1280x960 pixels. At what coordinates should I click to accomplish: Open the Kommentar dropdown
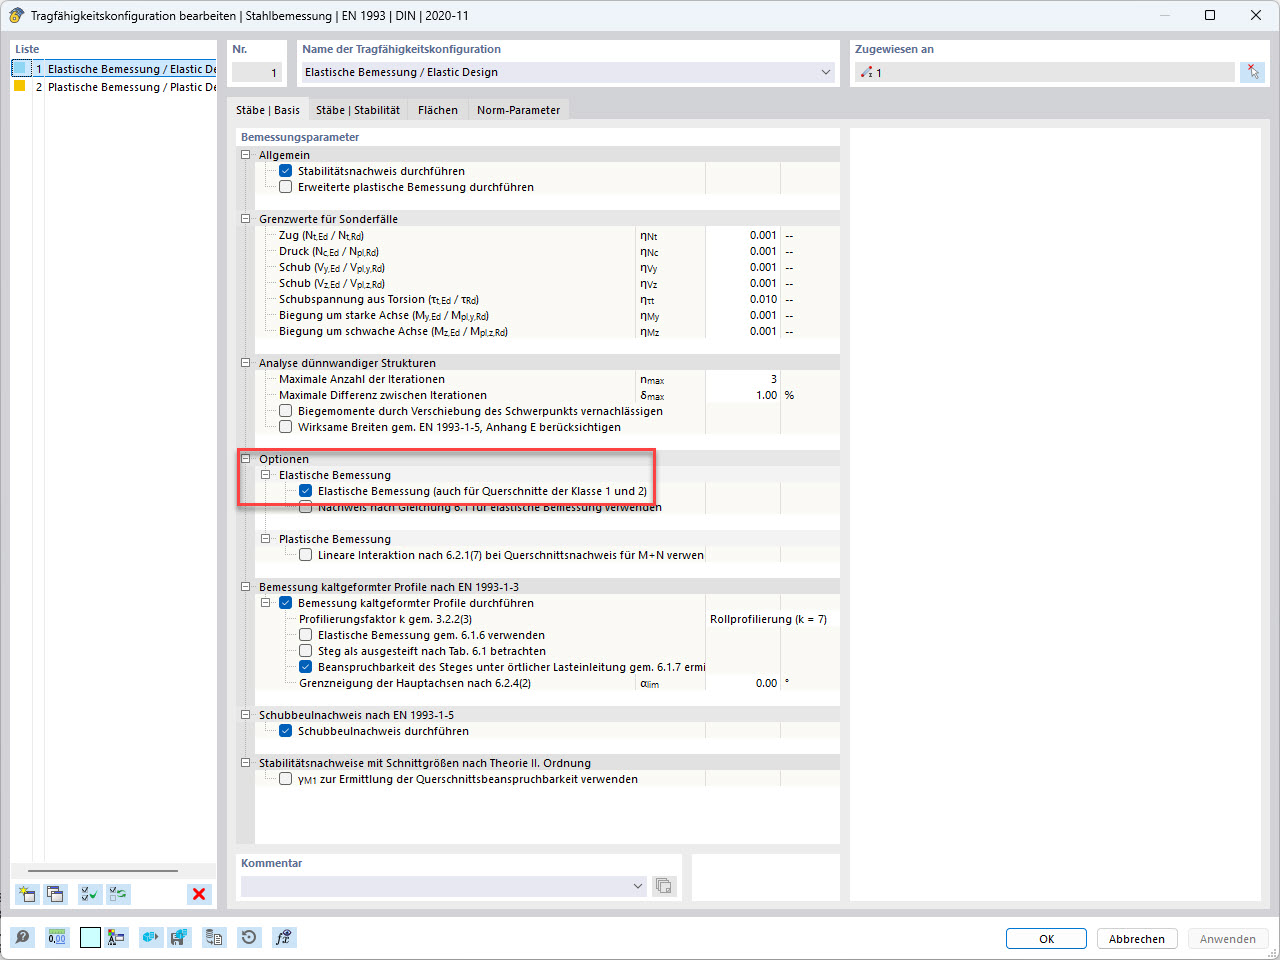pos(637,886)
